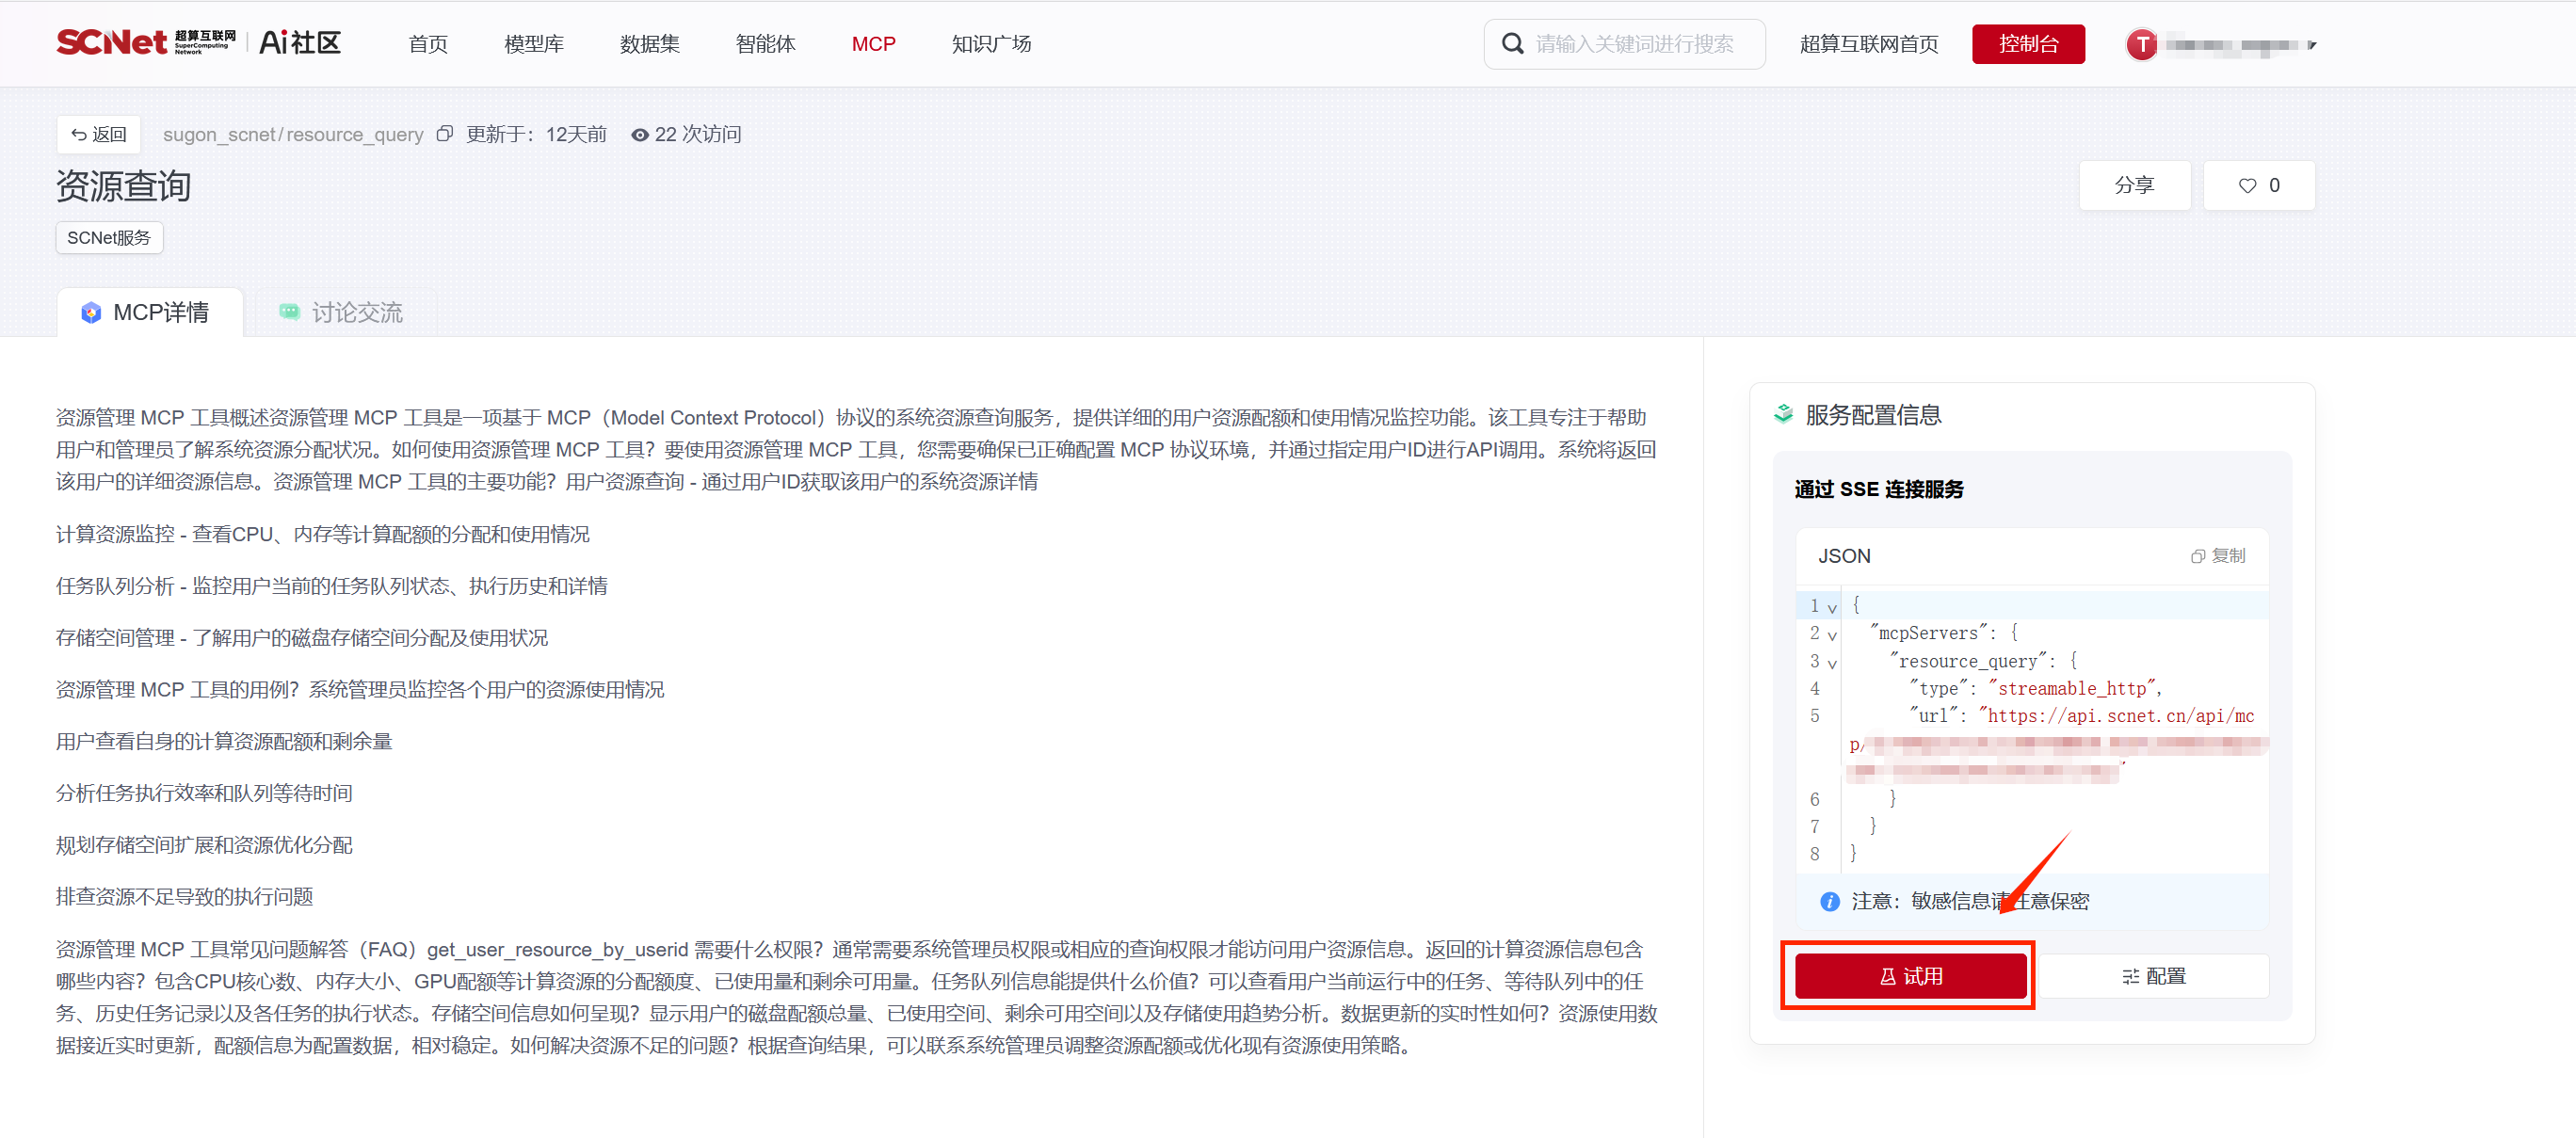The width and height of the screenshot is (2576, 1138).
Task: Click the red T user avatar
Action: (x=2141, y=44)
